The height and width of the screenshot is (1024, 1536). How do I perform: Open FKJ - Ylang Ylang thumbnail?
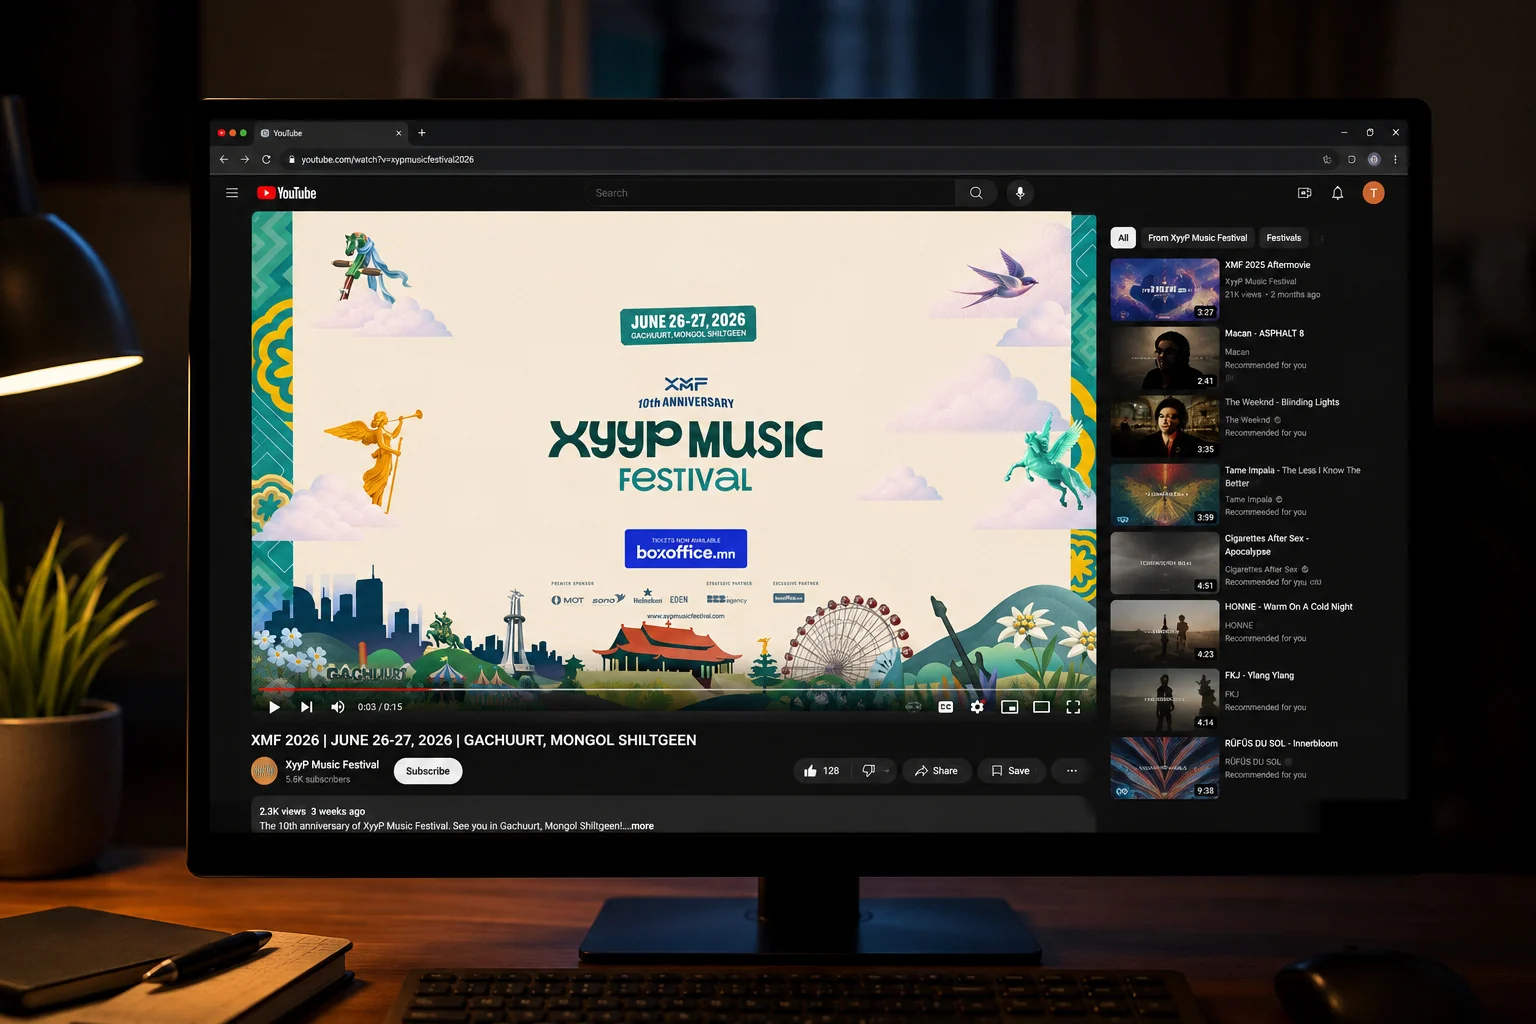coord(1165,699)
